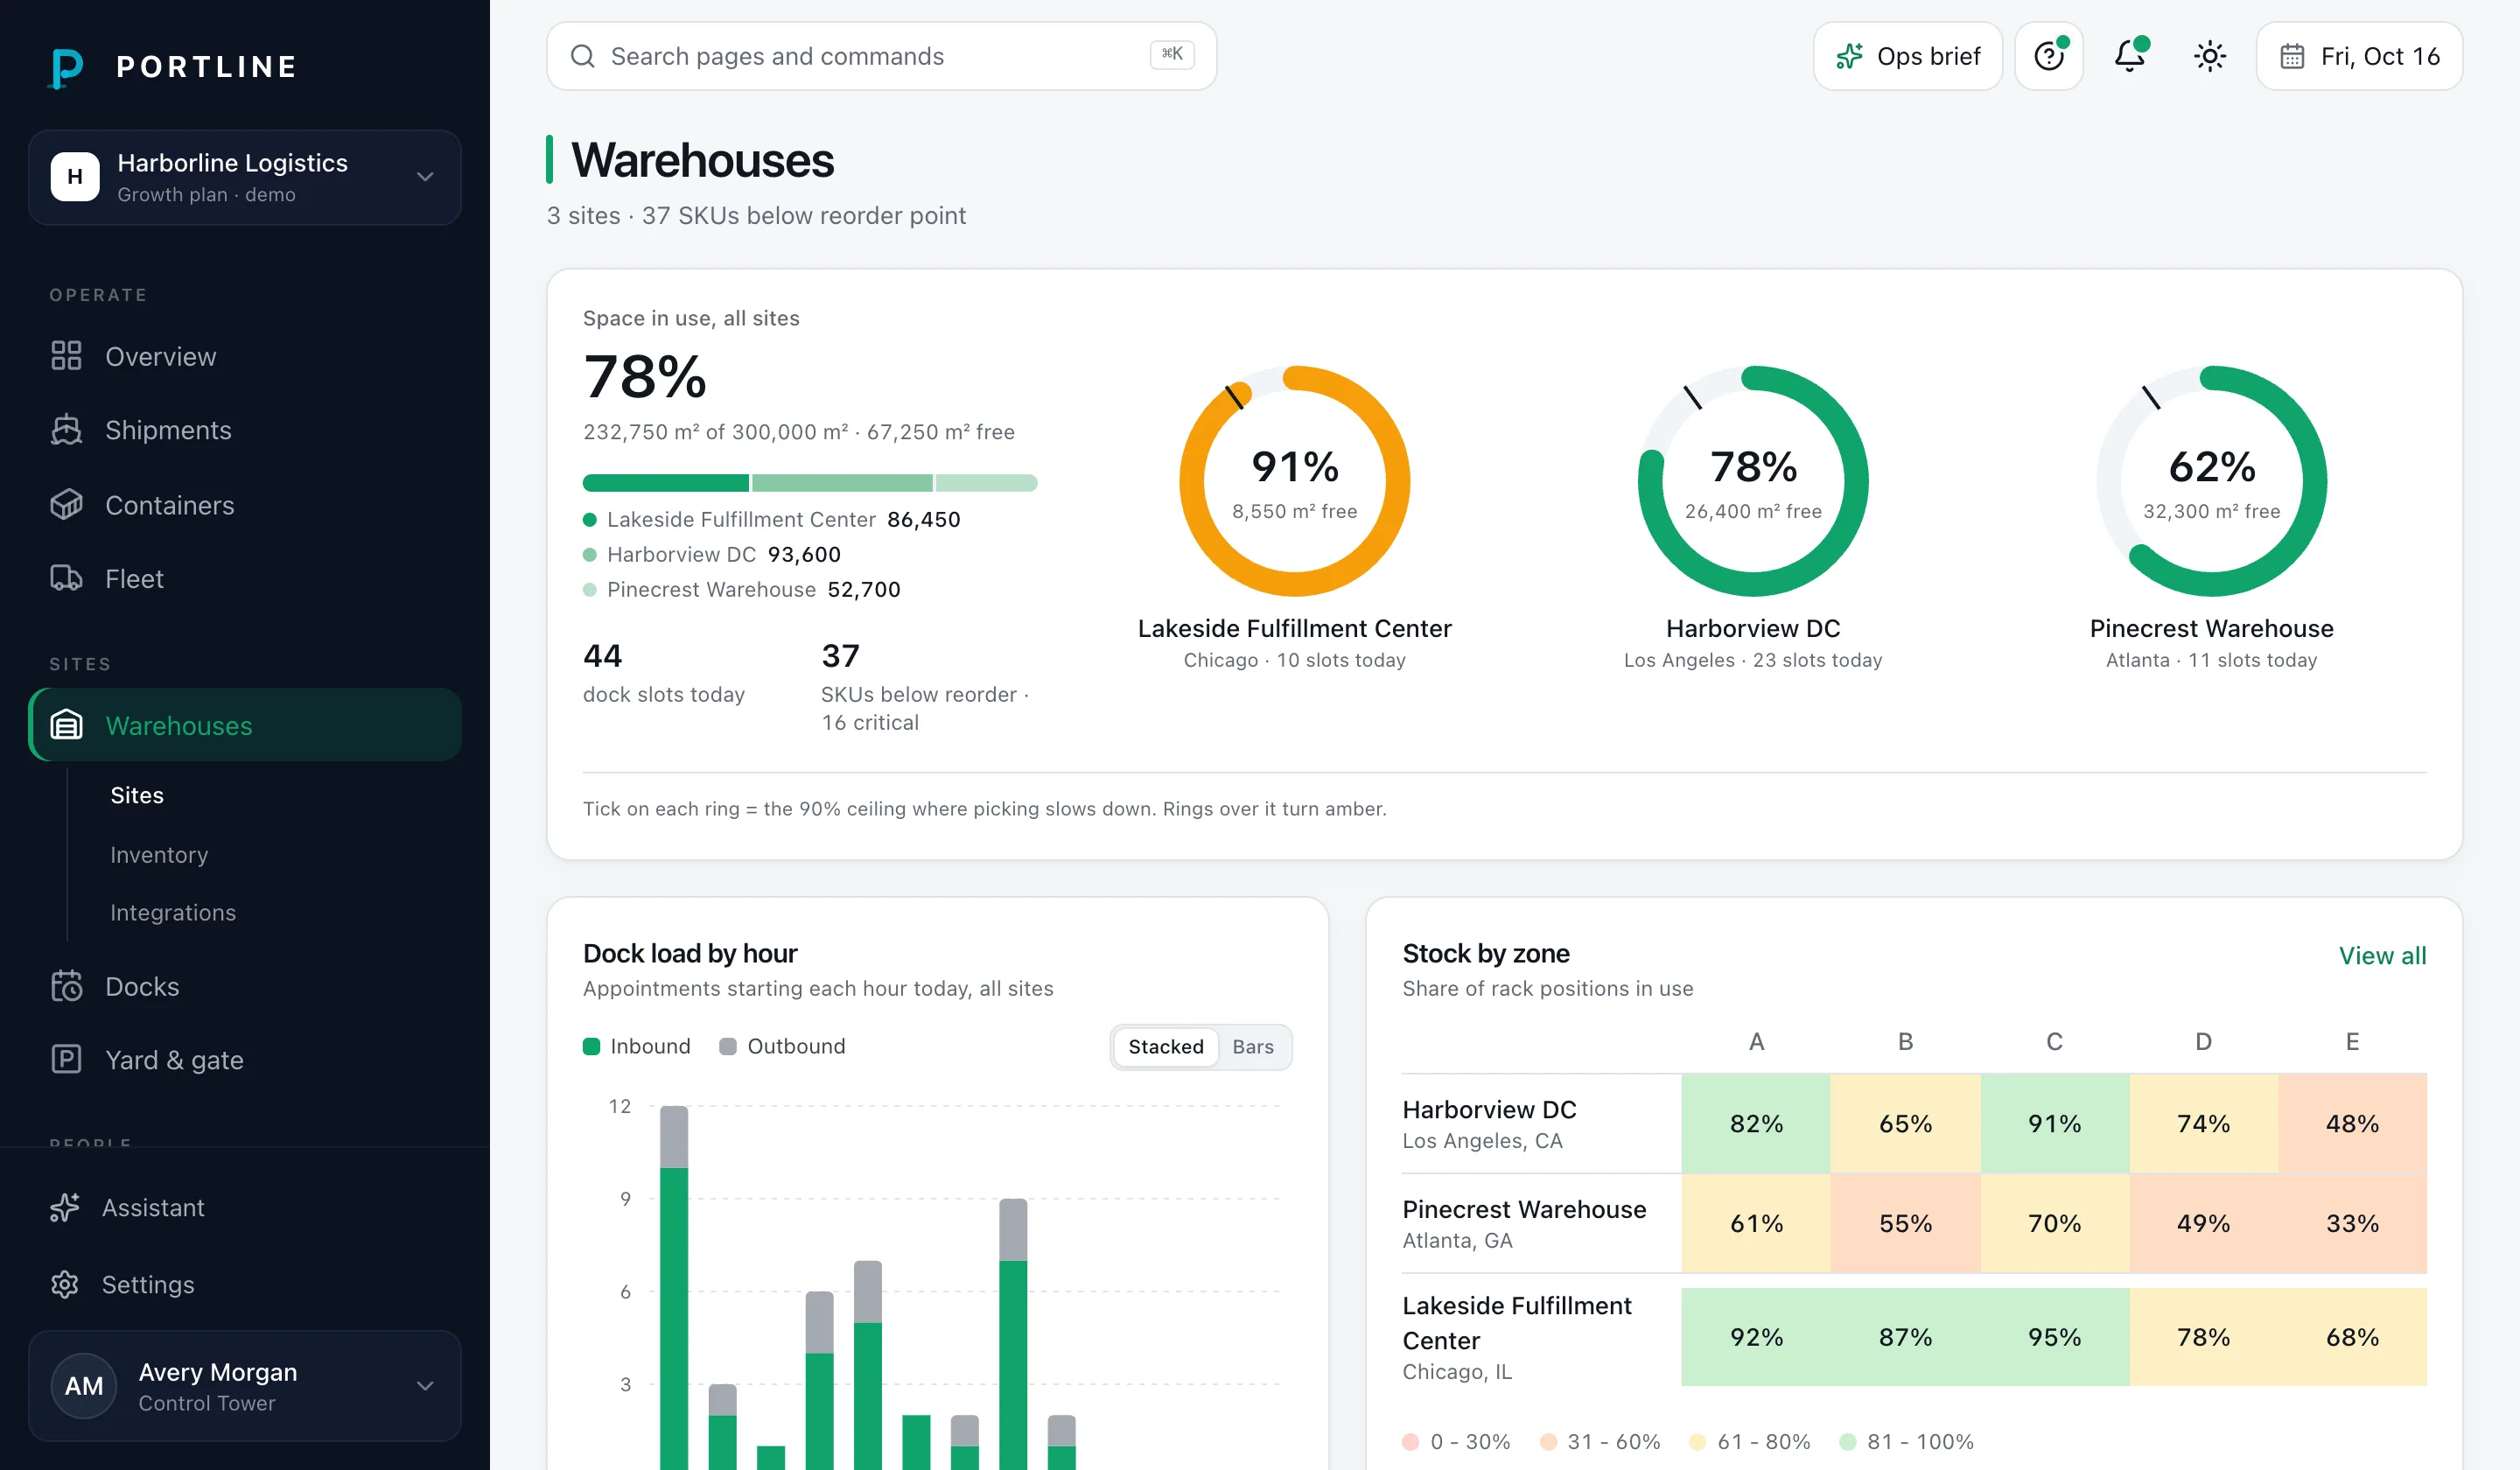Screen dimensions: 2520x1470
Task: Open the Inventory submenu item
Action: coord(159,855)
